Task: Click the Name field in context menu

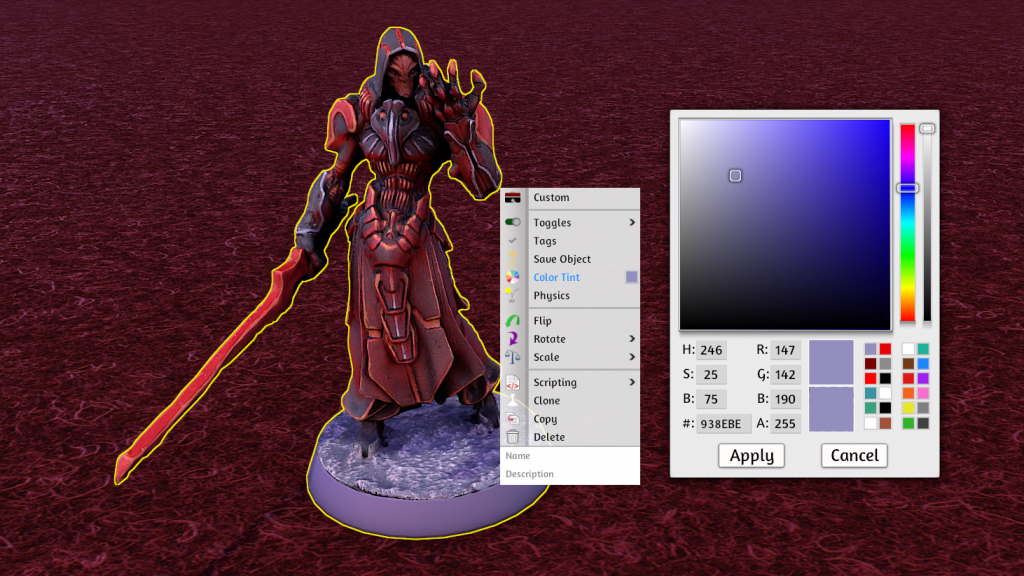Action: pyautogui.click(x=570, y=456)
